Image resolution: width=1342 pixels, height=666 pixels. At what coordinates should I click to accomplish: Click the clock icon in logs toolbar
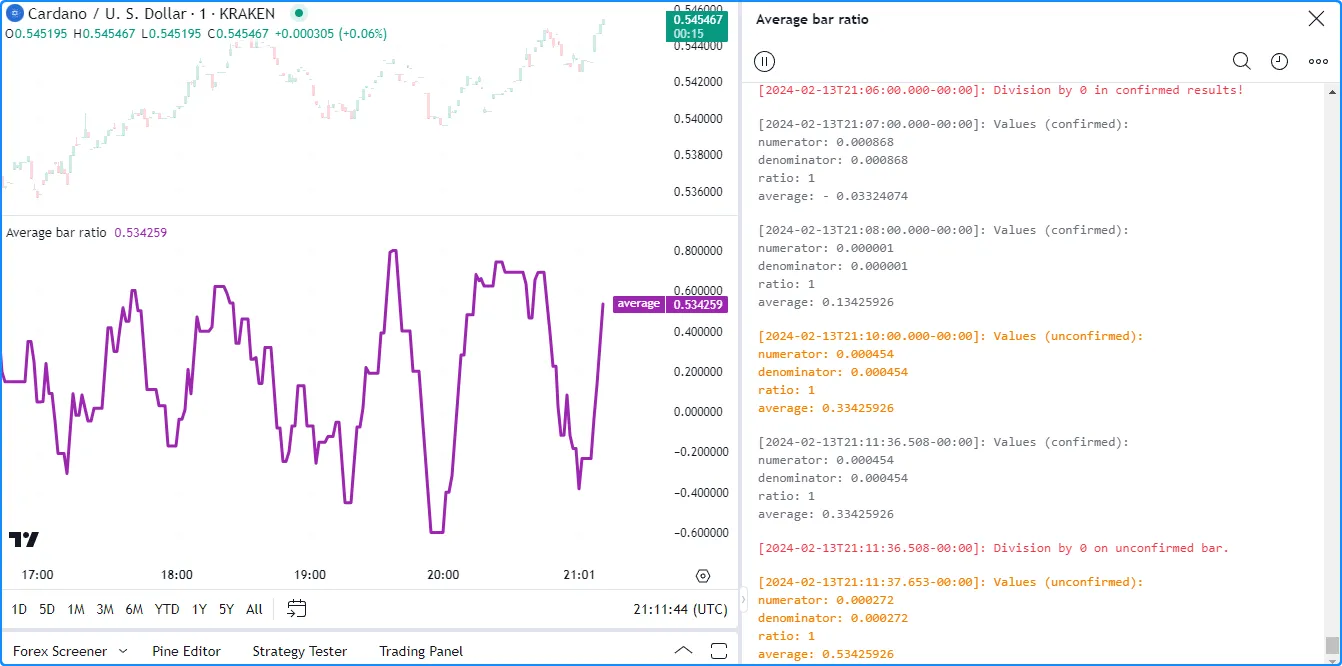pyautogui.click(x=1279, y=61)
